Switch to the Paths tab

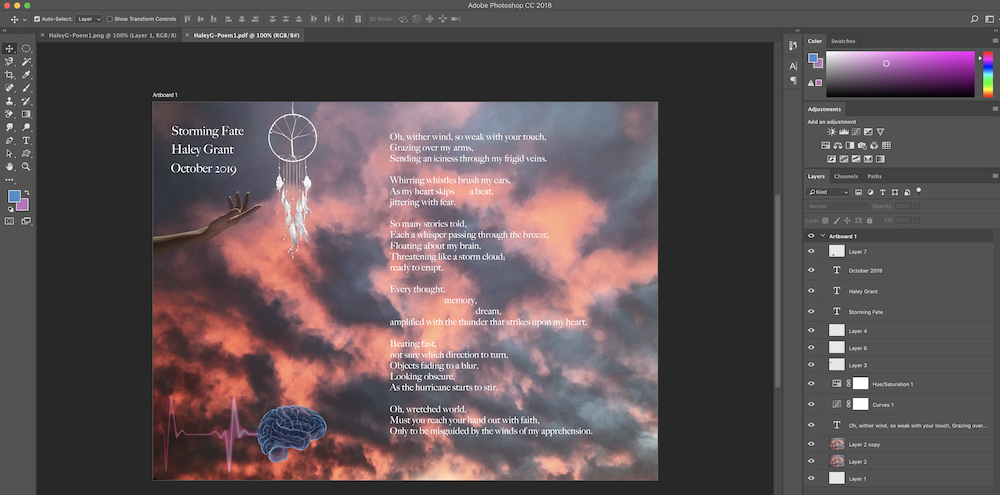pyautogui.click(x=874, y=176)
